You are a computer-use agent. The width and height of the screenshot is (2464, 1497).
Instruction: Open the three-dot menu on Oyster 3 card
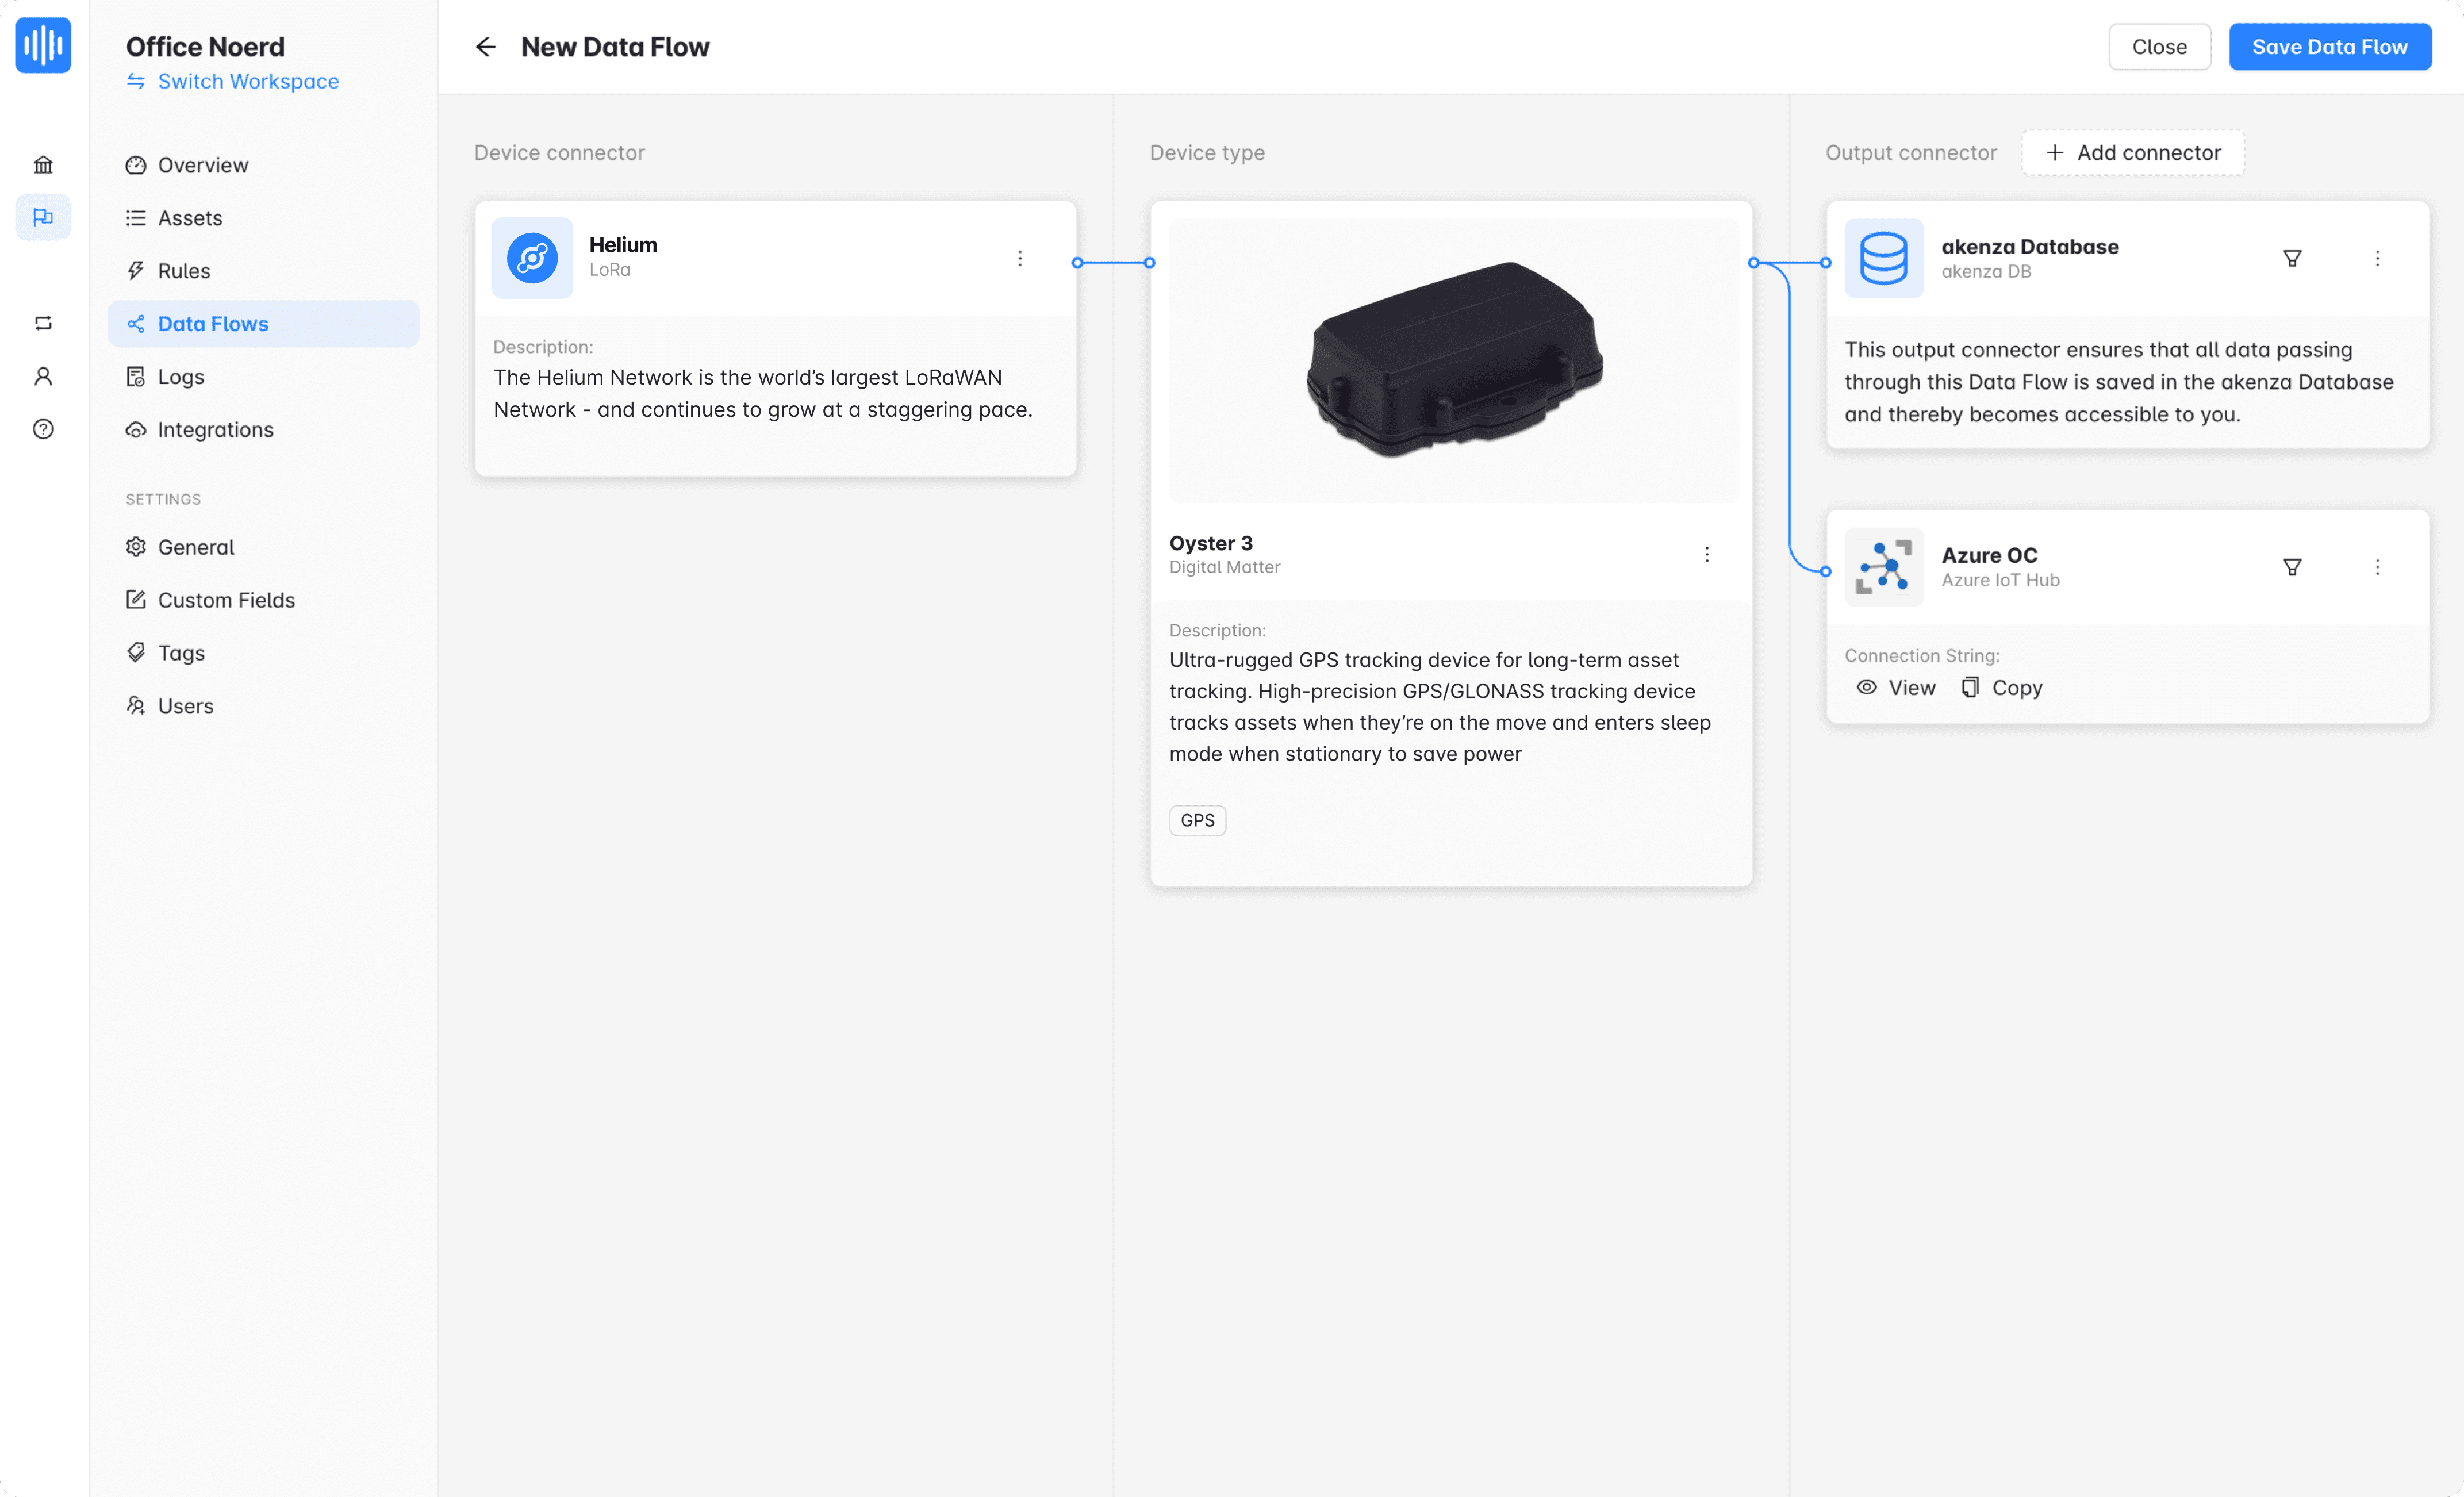1707,554
